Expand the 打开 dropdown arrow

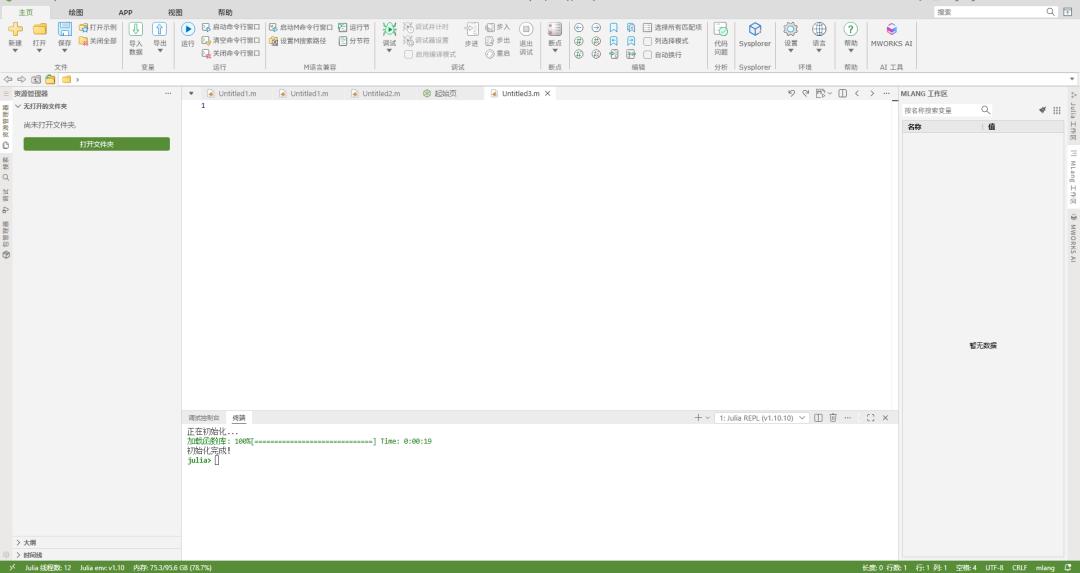39,51
